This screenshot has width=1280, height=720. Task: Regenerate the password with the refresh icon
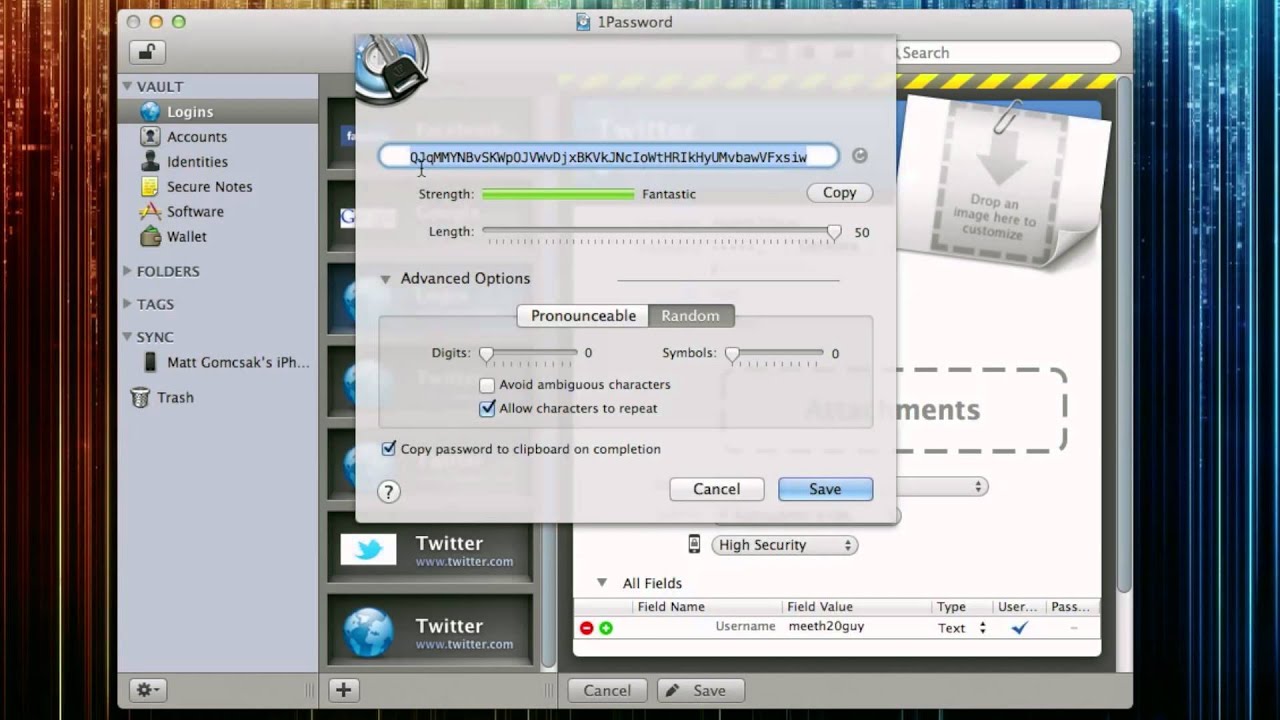pos(859,155)
